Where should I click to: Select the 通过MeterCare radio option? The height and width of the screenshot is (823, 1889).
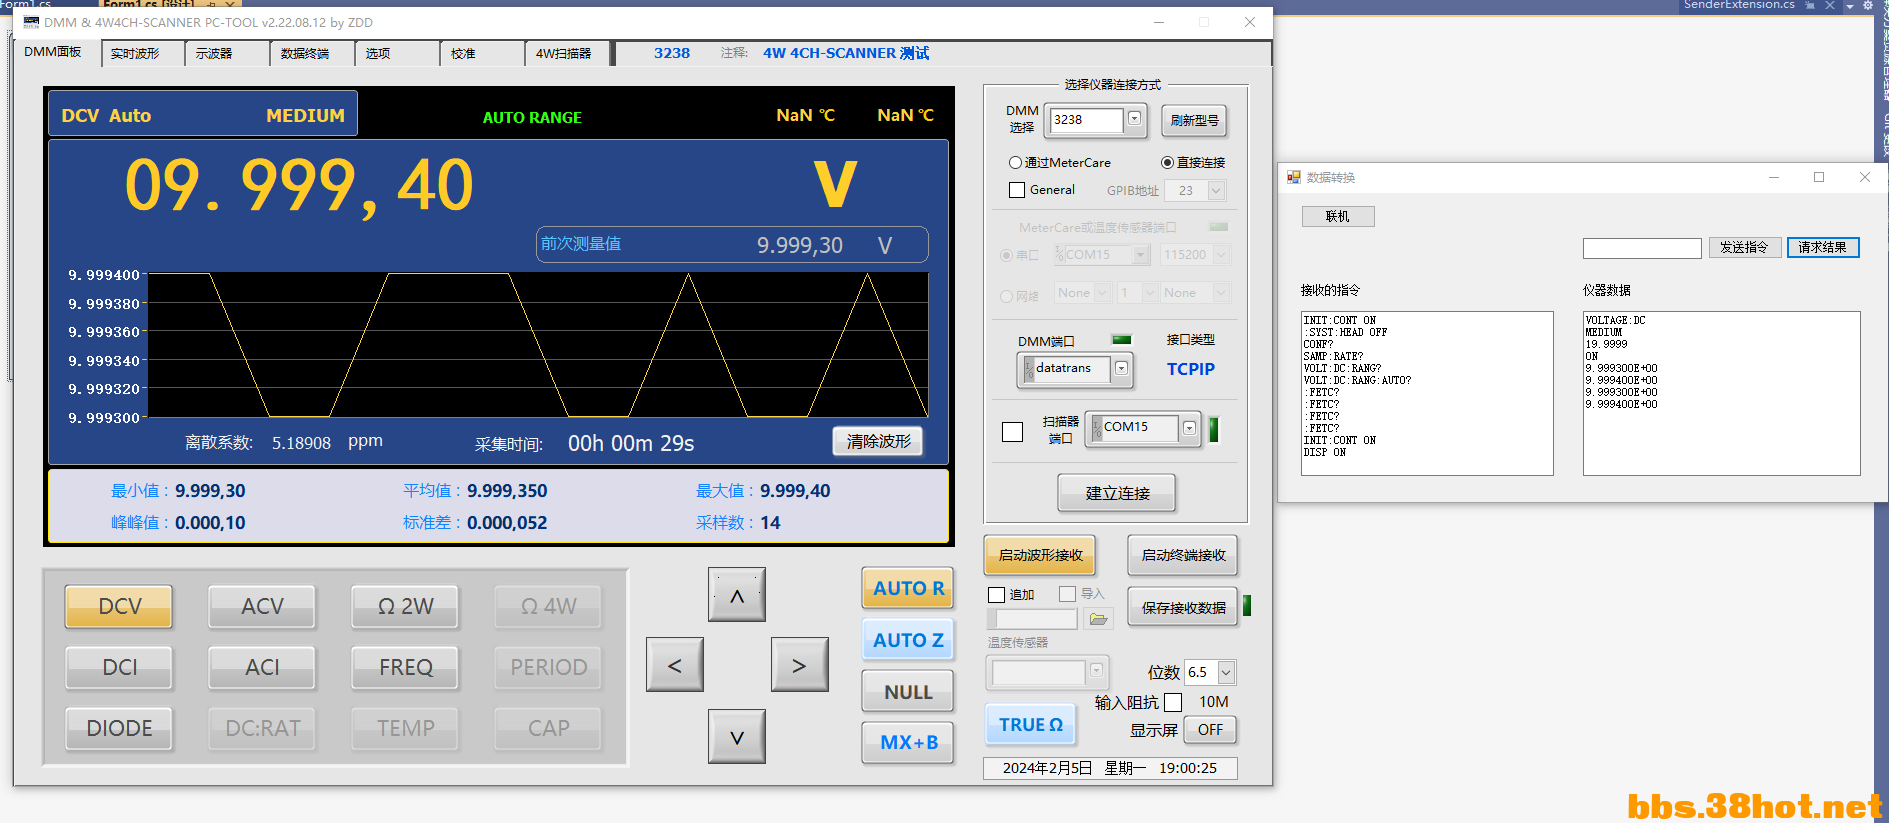pyautogui.click(x=1015, y=162)
